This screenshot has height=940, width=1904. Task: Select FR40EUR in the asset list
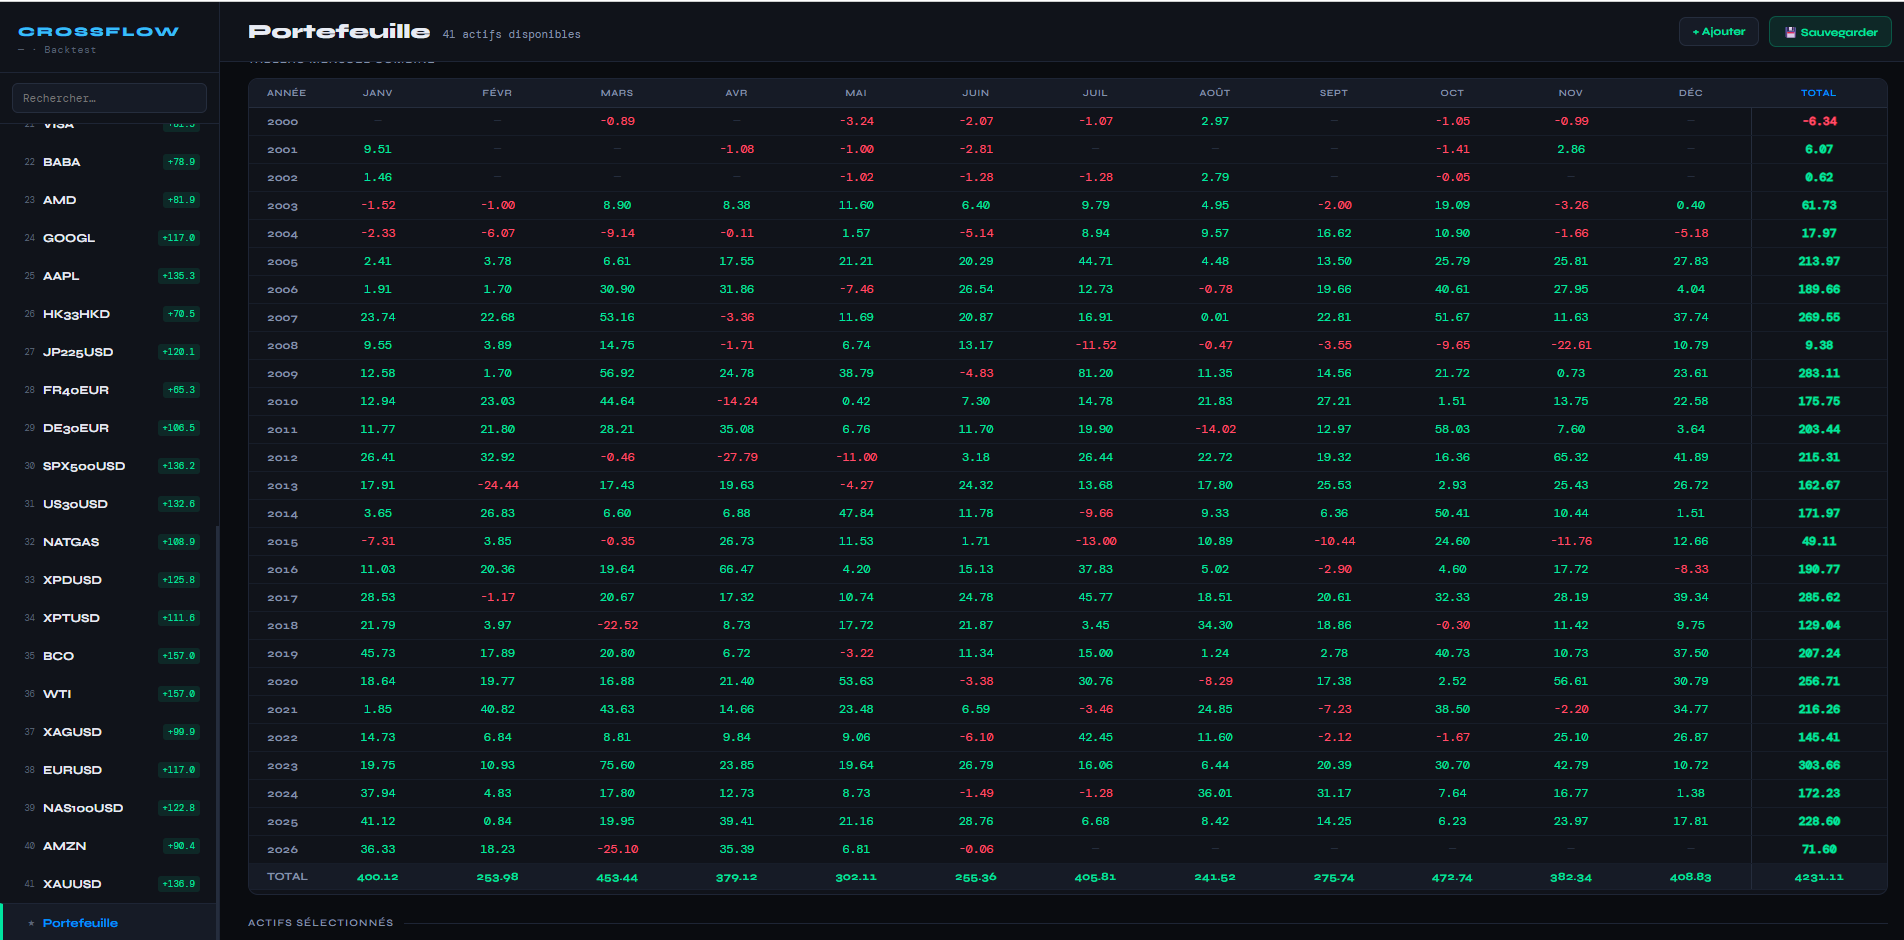click(x=109, y=390)
